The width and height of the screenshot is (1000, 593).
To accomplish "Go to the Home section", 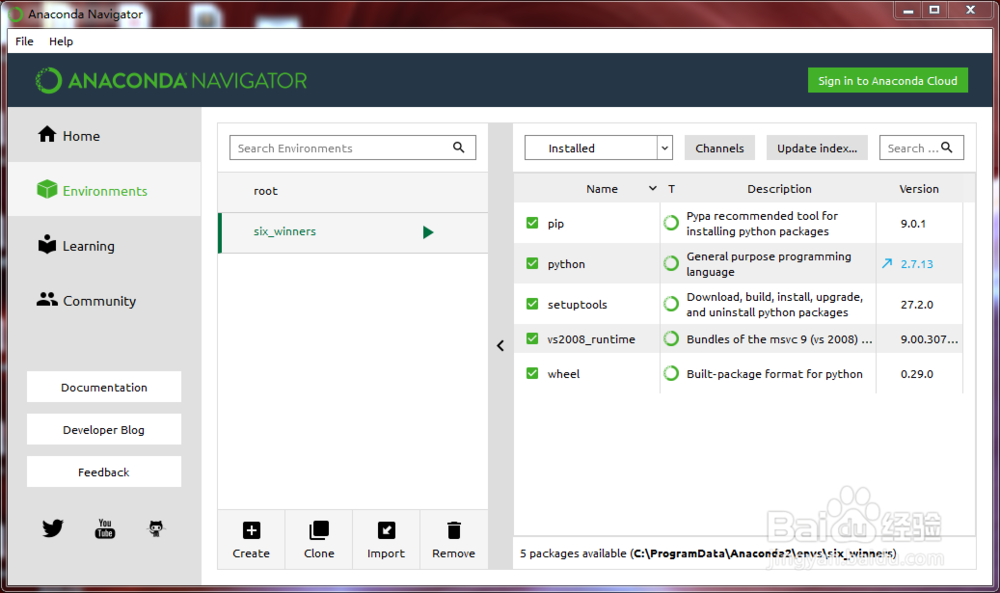I will [105, 135].
